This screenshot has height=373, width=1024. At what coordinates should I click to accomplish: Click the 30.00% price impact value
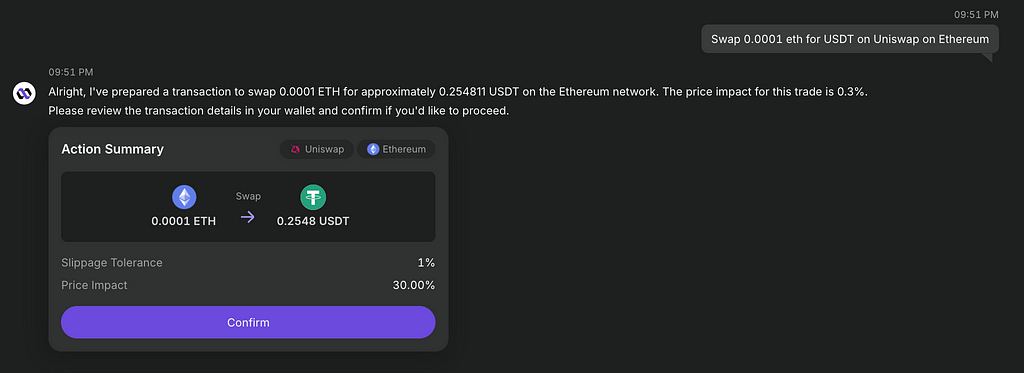[x=413, y=285]
